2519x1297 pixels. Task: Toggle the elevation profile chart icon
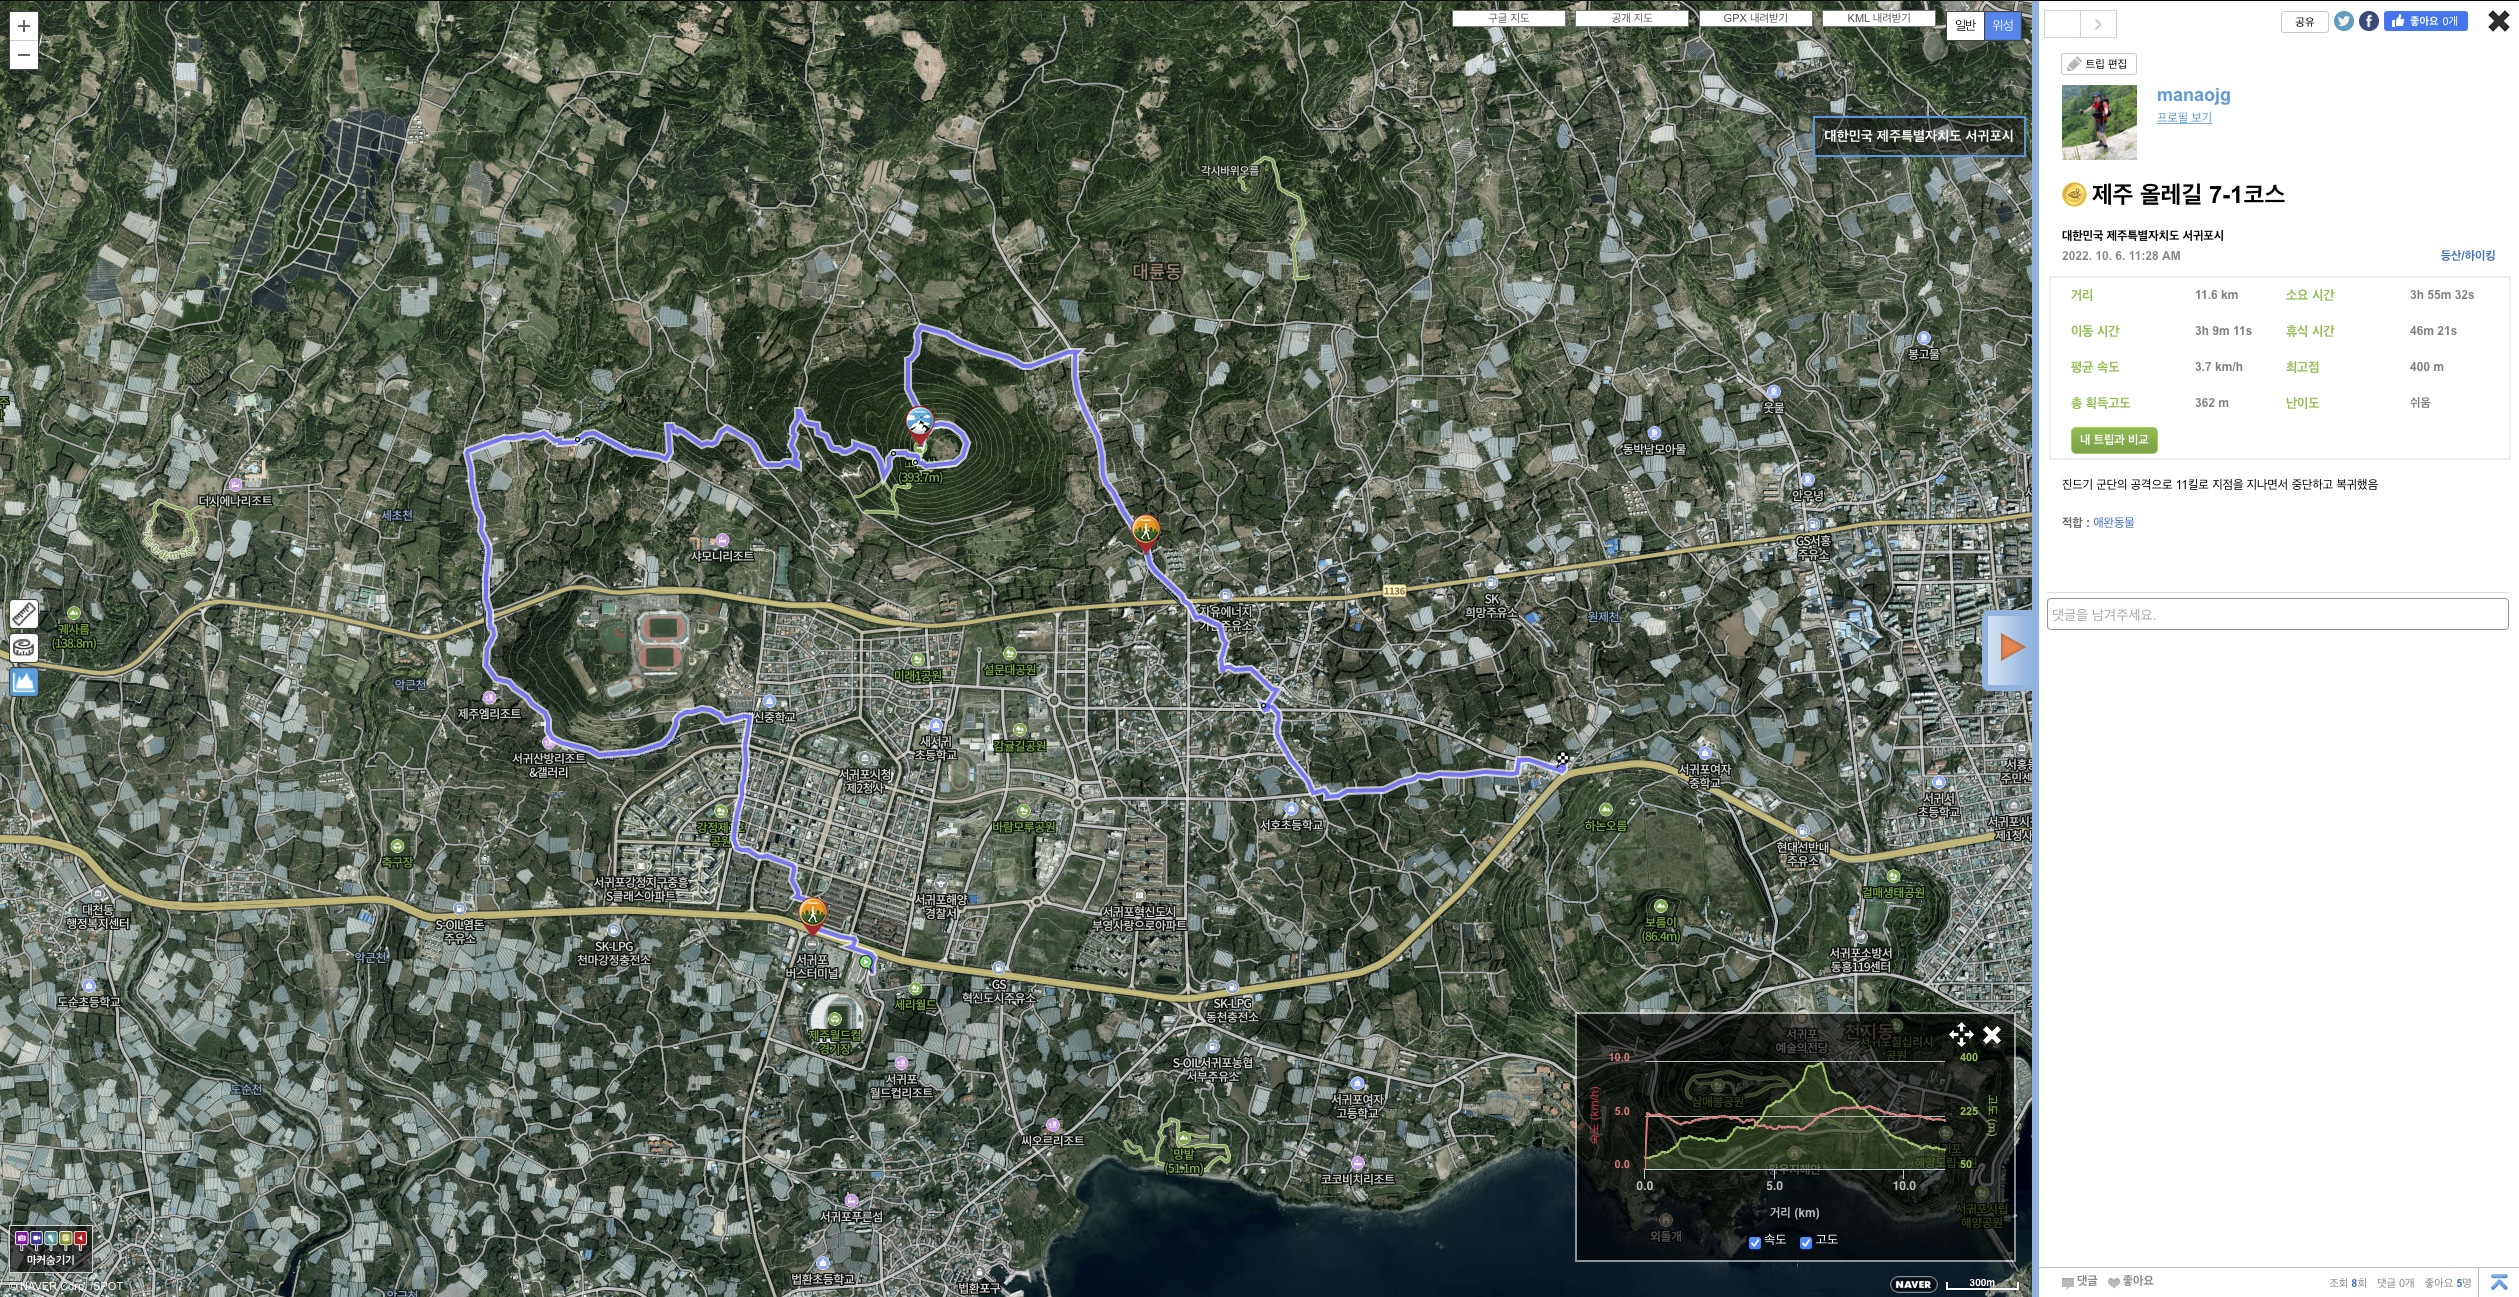(24, 682)
